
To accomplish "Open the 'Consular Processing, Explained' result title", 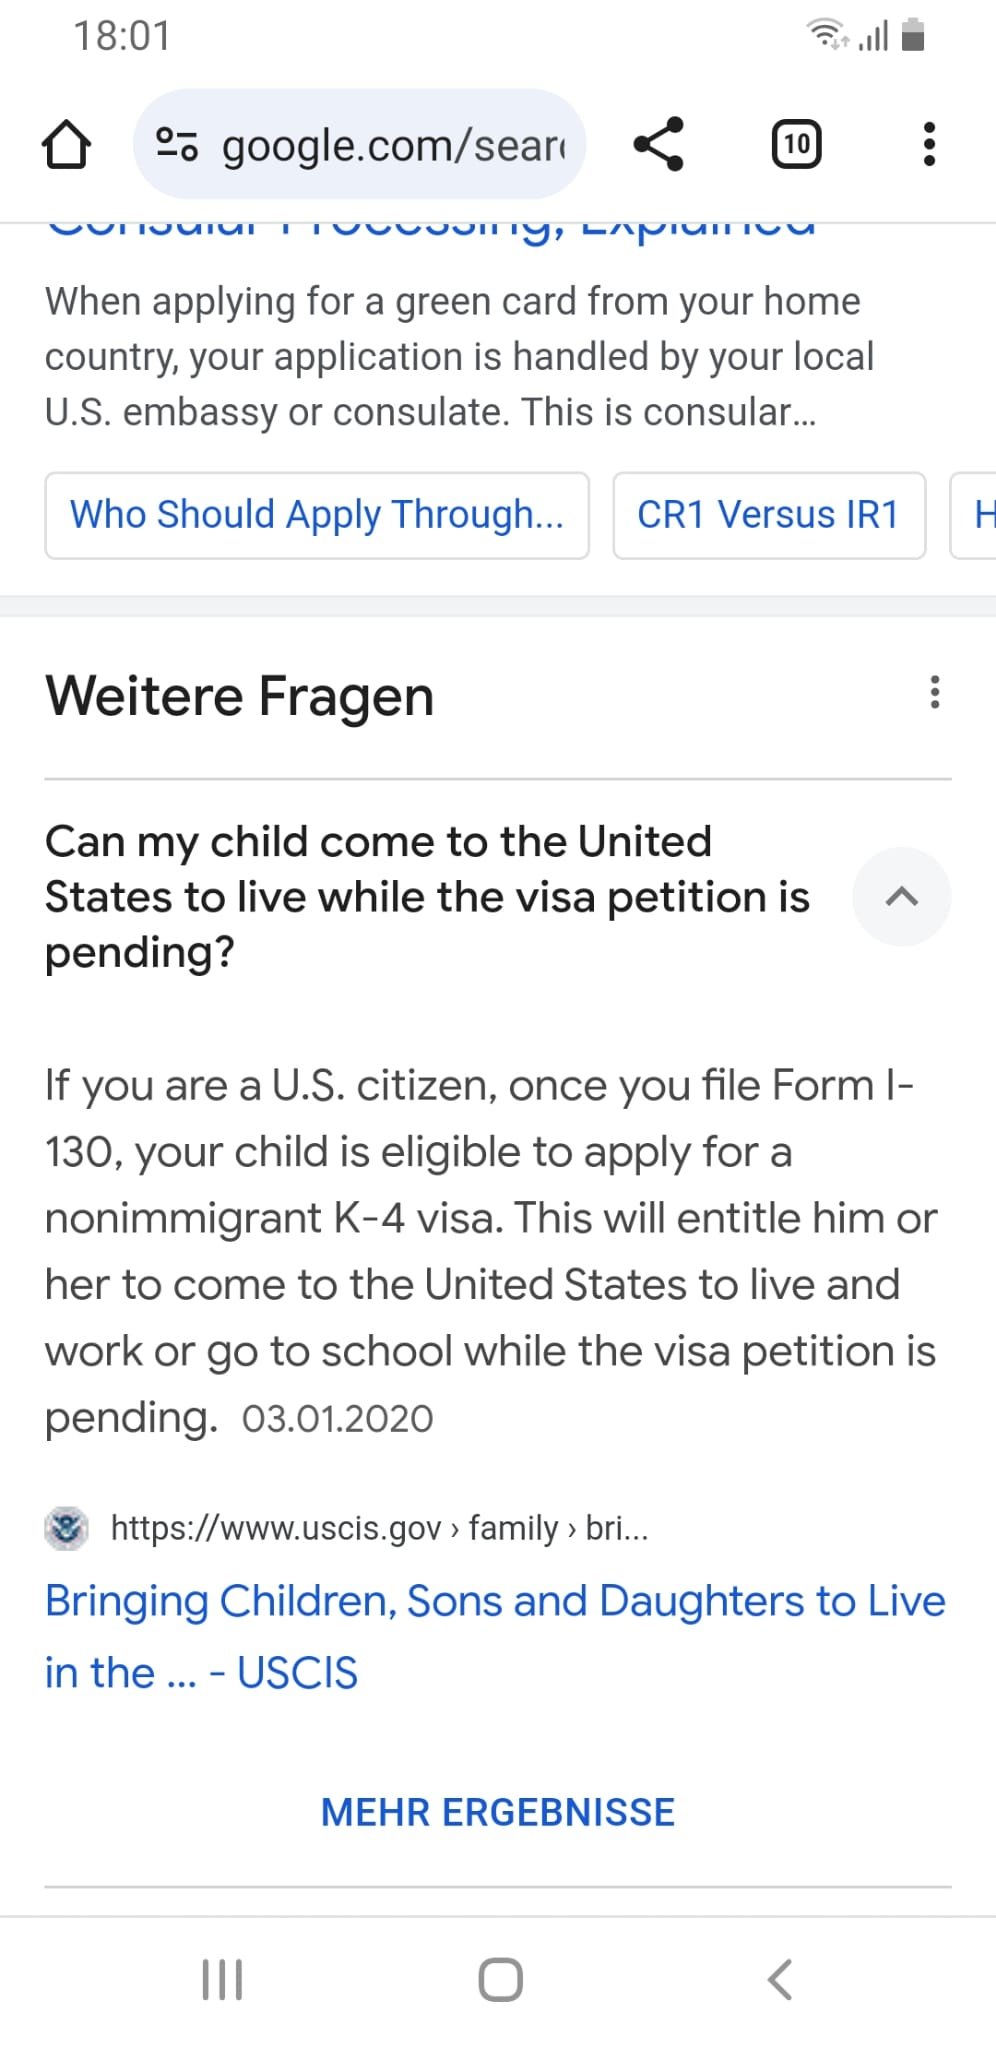I will pos(432,230).
